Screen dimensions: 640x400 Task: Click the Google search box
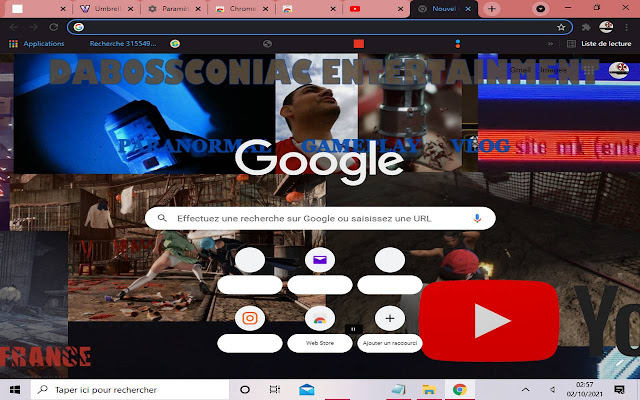tap(320, 218)
